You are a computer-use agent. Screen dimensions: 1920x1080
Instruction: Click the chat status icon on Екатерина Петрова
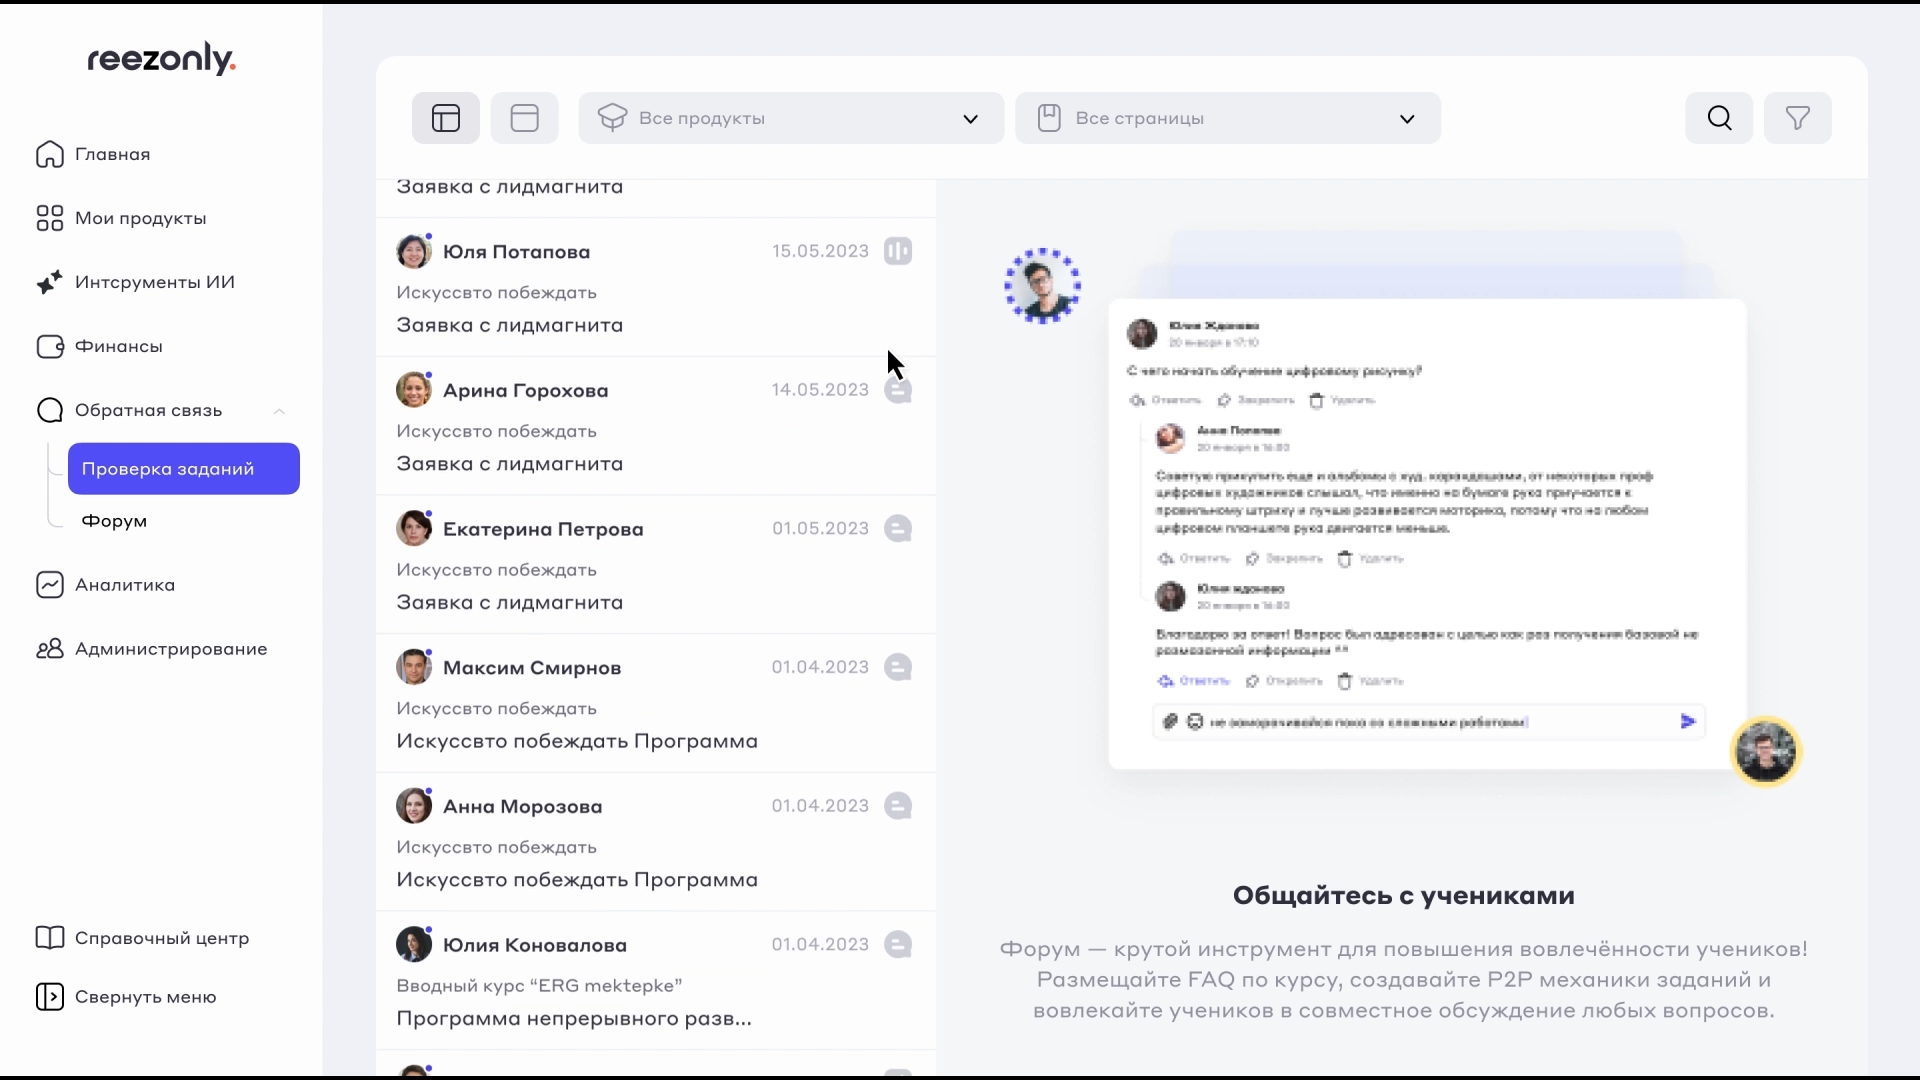tap(898, 528)
